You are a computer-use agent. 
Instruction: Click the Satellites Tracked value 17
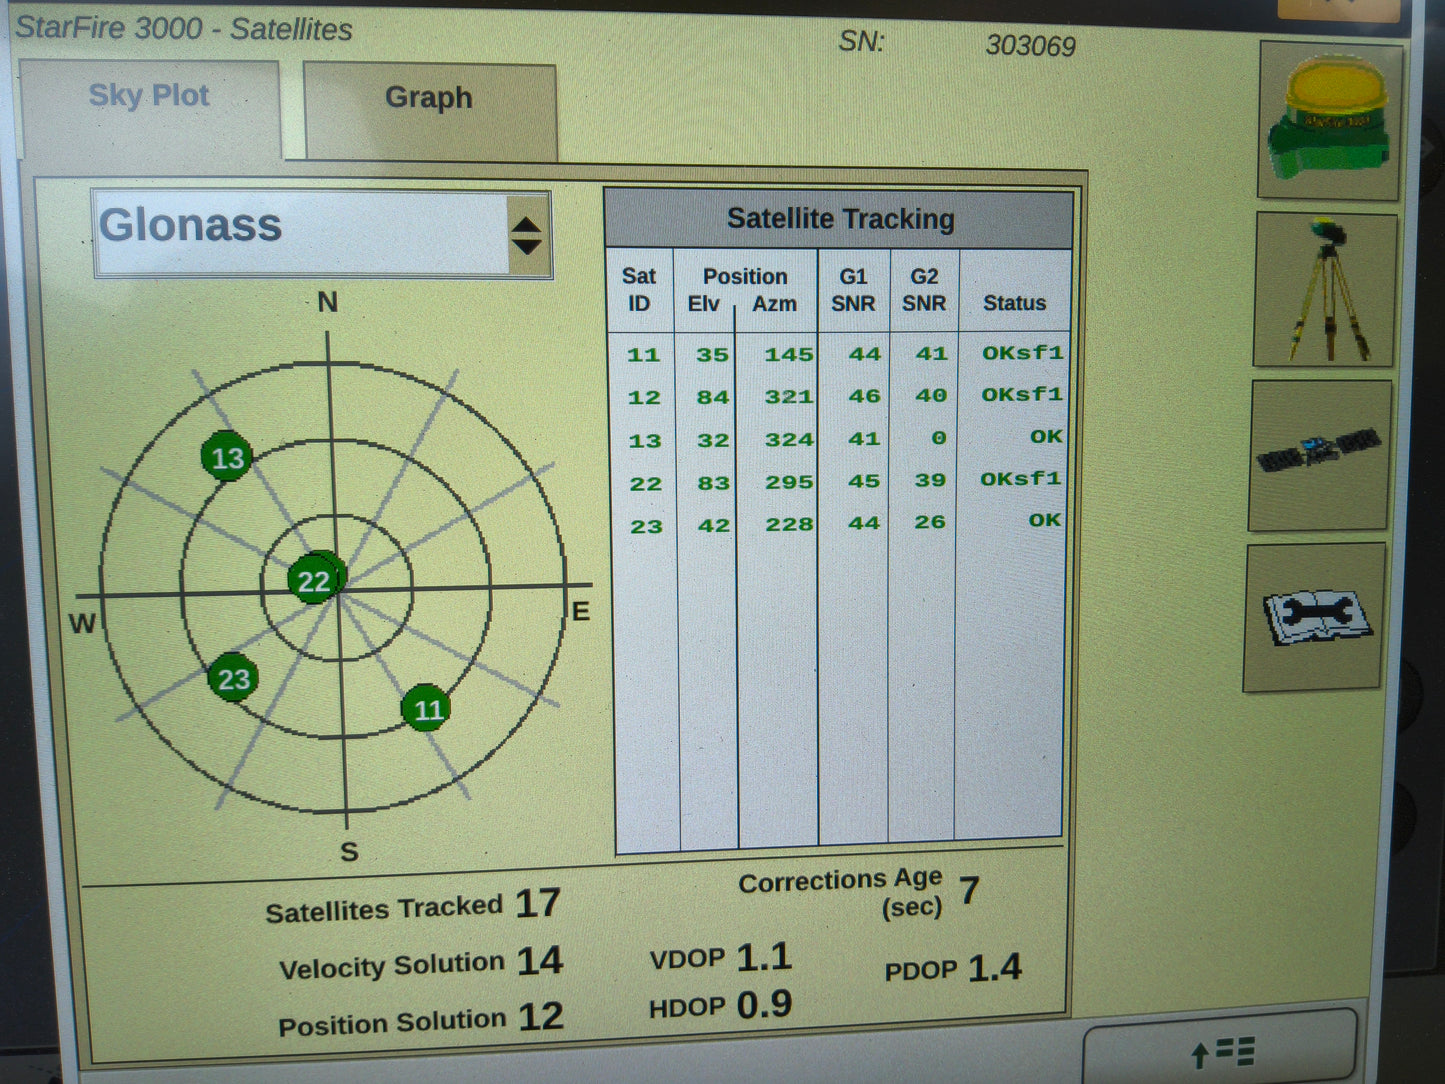tap(538, 903)
